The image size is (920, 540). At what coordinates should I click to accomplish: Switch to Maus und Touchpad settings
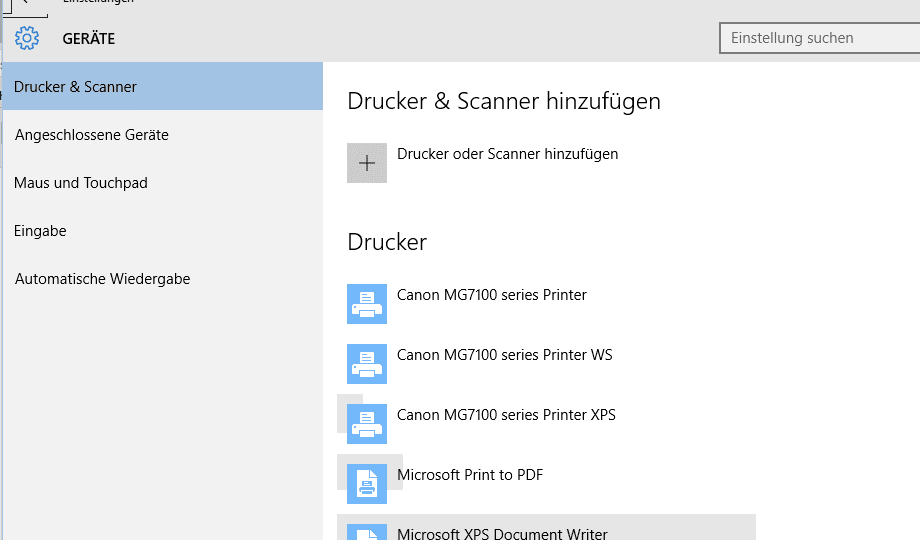tap(163, 183)
